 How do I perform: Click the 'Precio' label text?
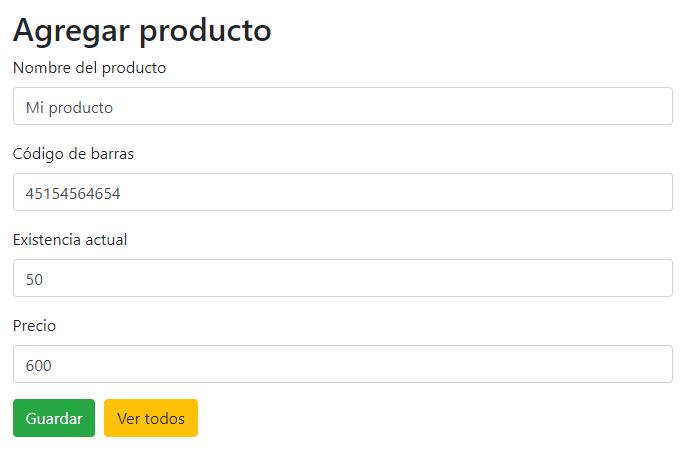coord(34,326)
